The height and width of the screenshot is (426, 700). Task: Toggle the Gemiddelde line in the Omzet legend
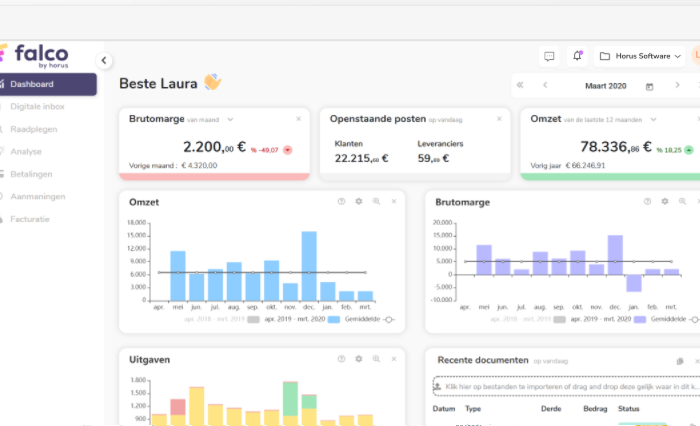(x=370, y=319)
